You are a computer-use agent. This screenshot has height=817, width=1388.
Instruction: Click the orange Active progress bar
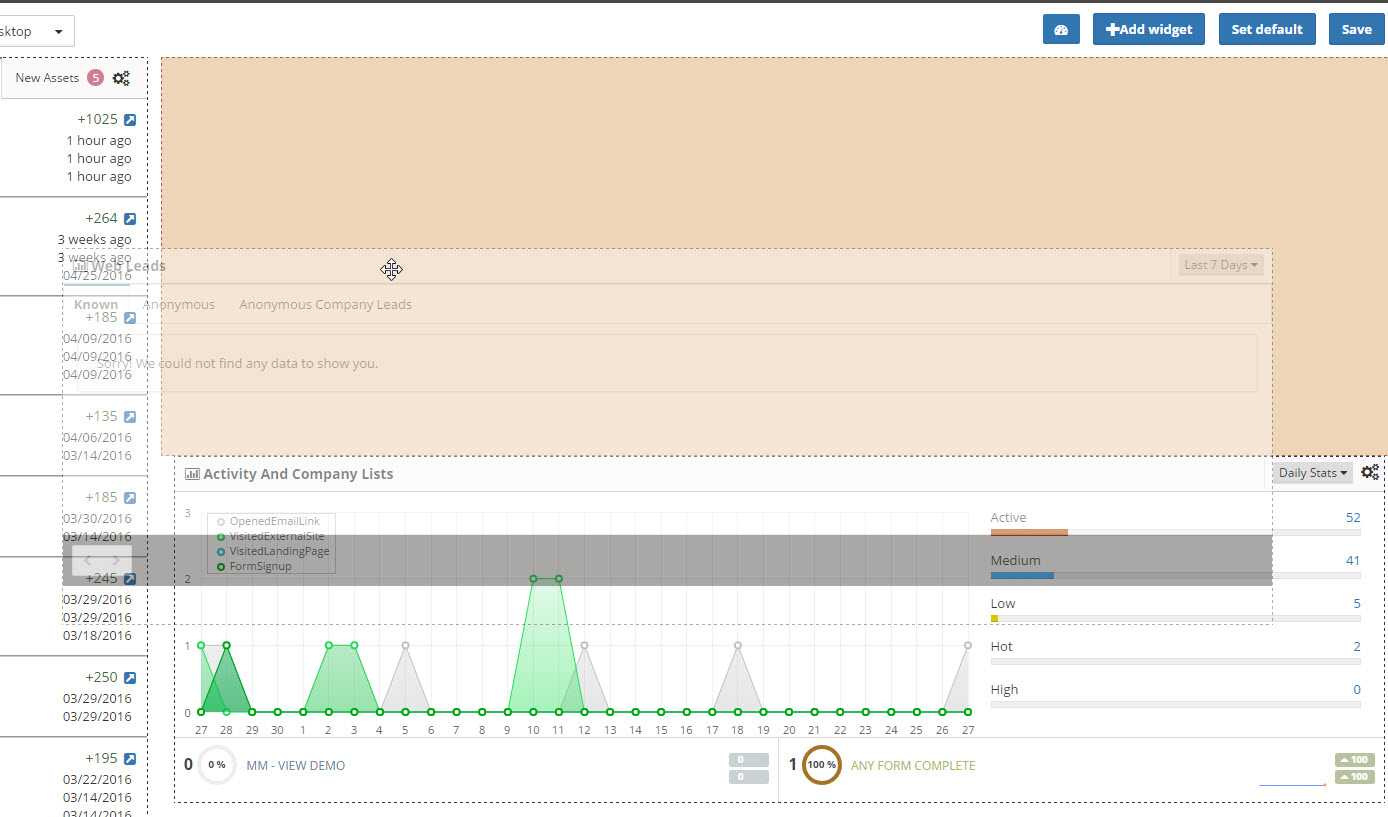pos(1029,533)
